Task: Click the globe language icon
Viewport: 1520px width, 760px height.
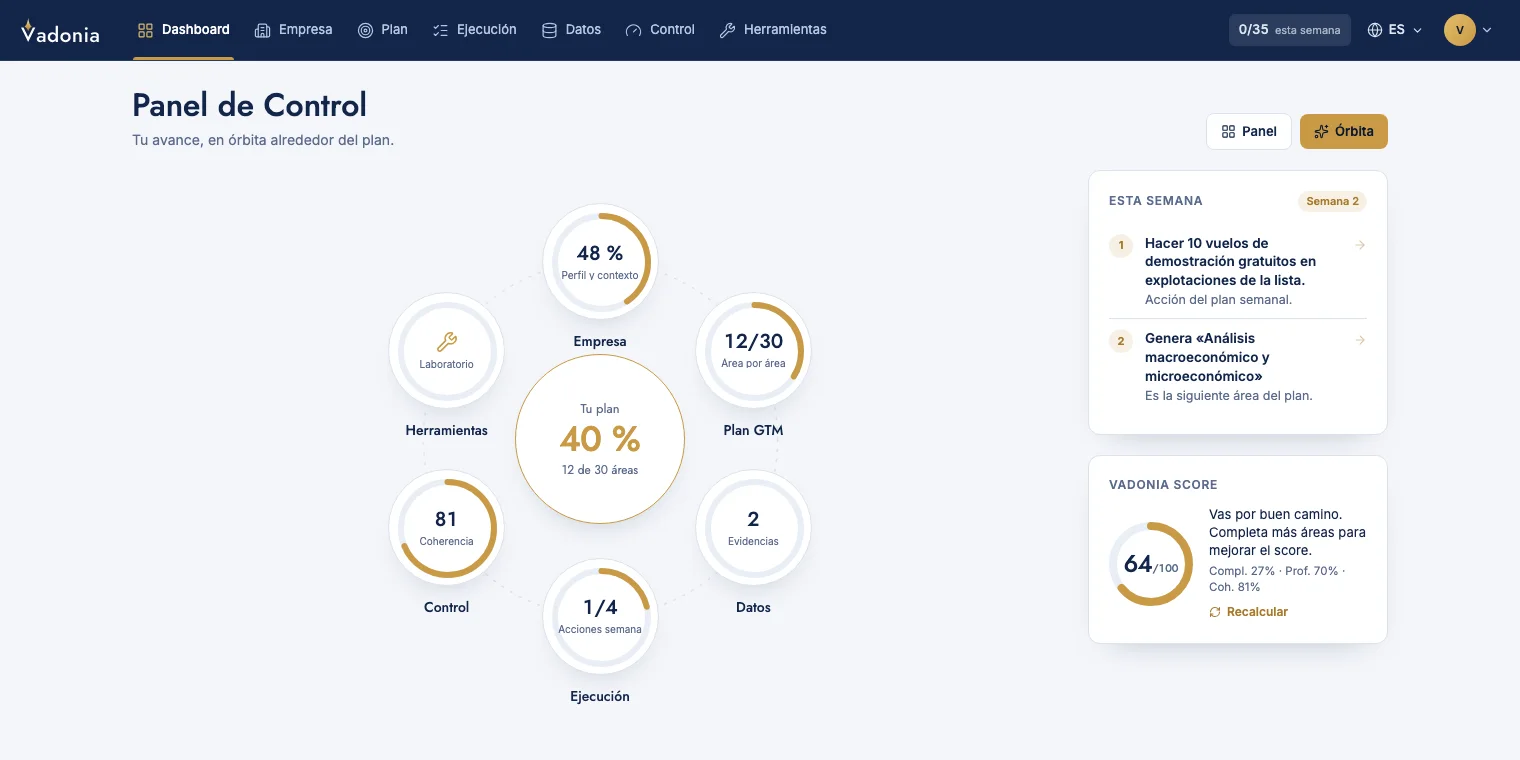Action: (1375, 30)
